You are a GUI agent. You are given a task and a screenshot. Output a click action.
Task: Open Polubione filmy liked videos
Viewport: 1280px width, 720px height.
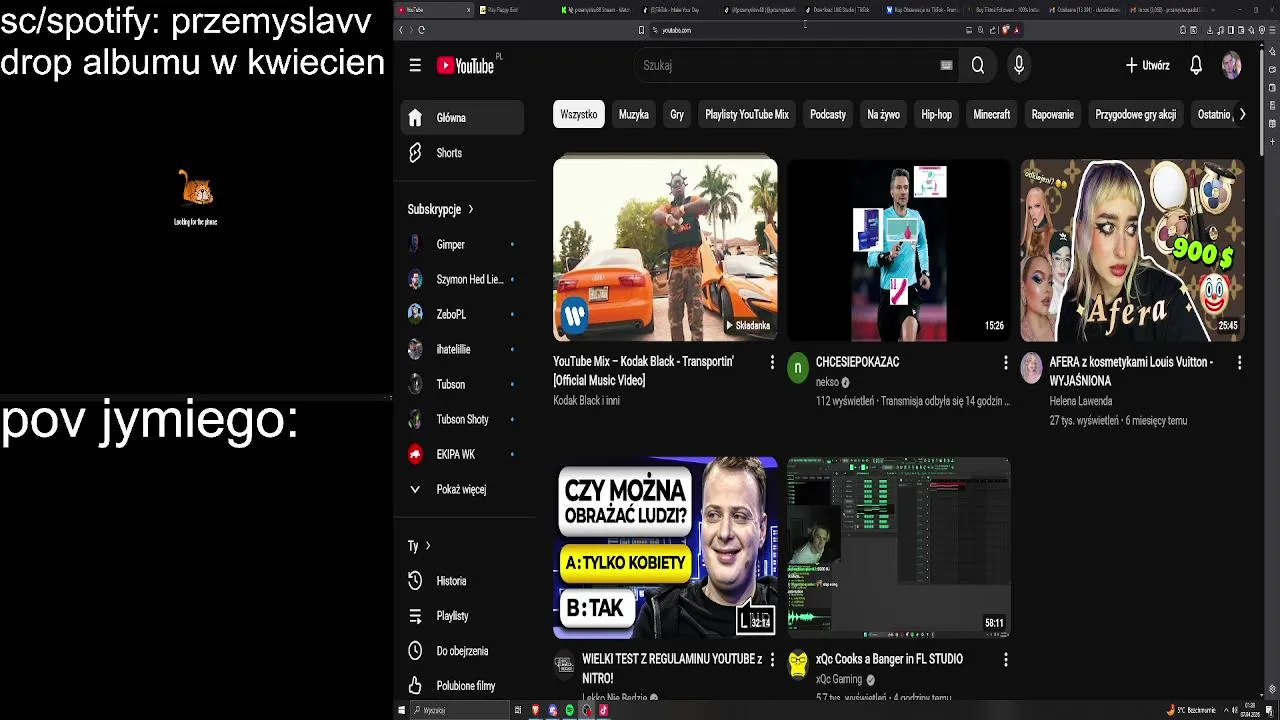click(462, 686)
